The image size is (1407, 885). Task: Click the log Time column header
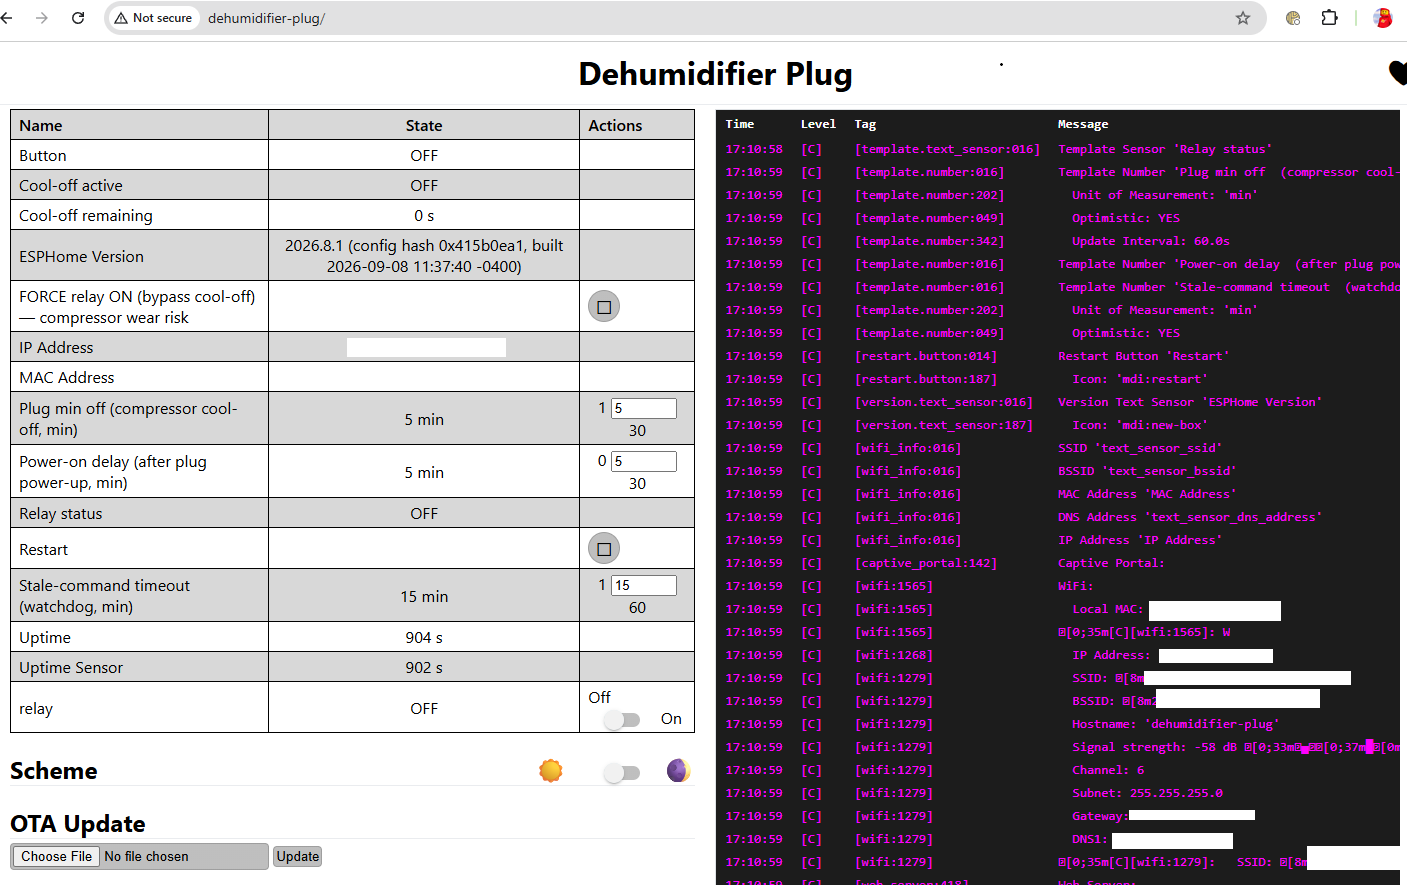click(x=740, y=124)
